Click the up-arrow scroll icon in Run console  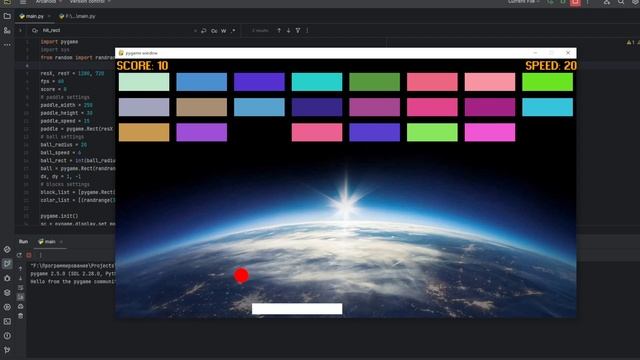coord(20,269)
